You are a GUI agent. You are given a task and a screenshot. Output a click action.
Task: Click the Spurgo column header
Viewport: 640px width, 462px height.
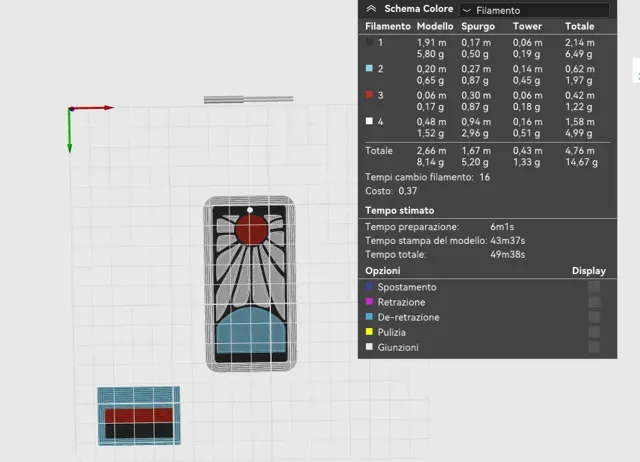pos(478,27)
